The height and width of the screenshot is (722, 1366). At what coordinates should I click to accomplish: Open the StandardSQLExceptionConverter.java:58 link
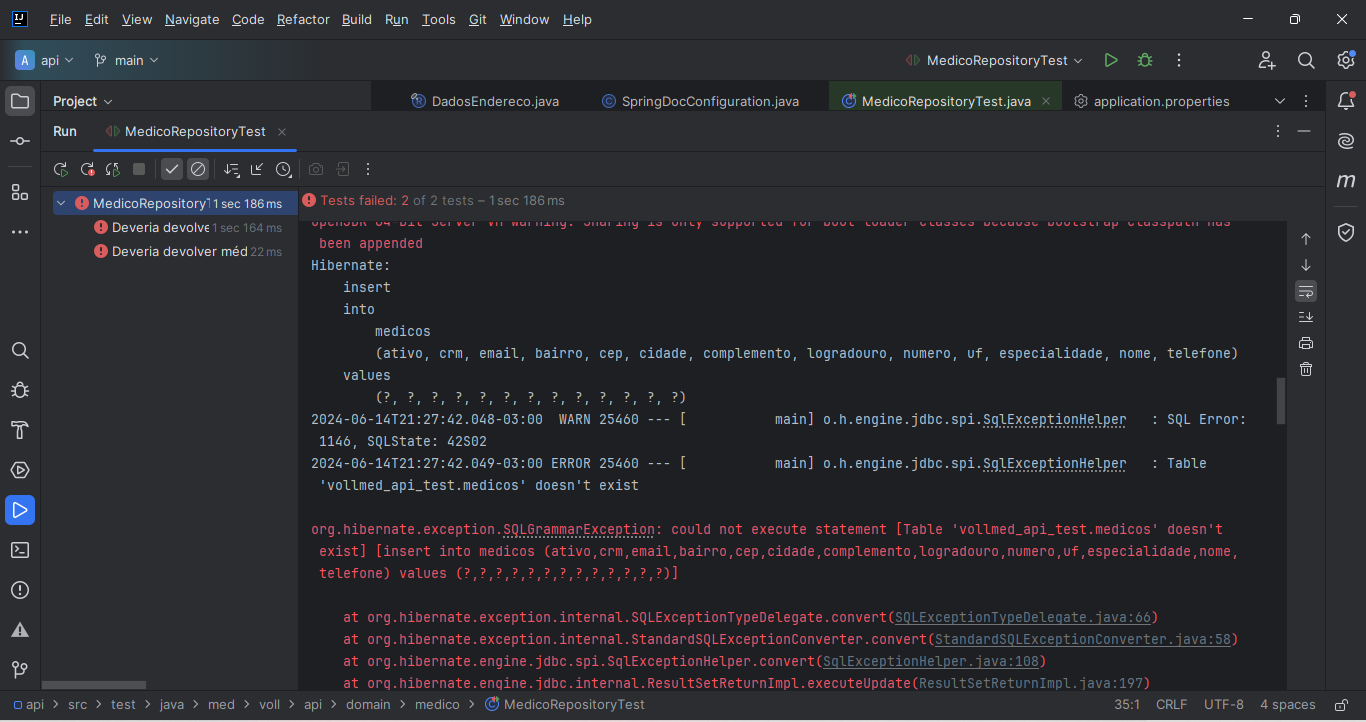click(1083, 639)
